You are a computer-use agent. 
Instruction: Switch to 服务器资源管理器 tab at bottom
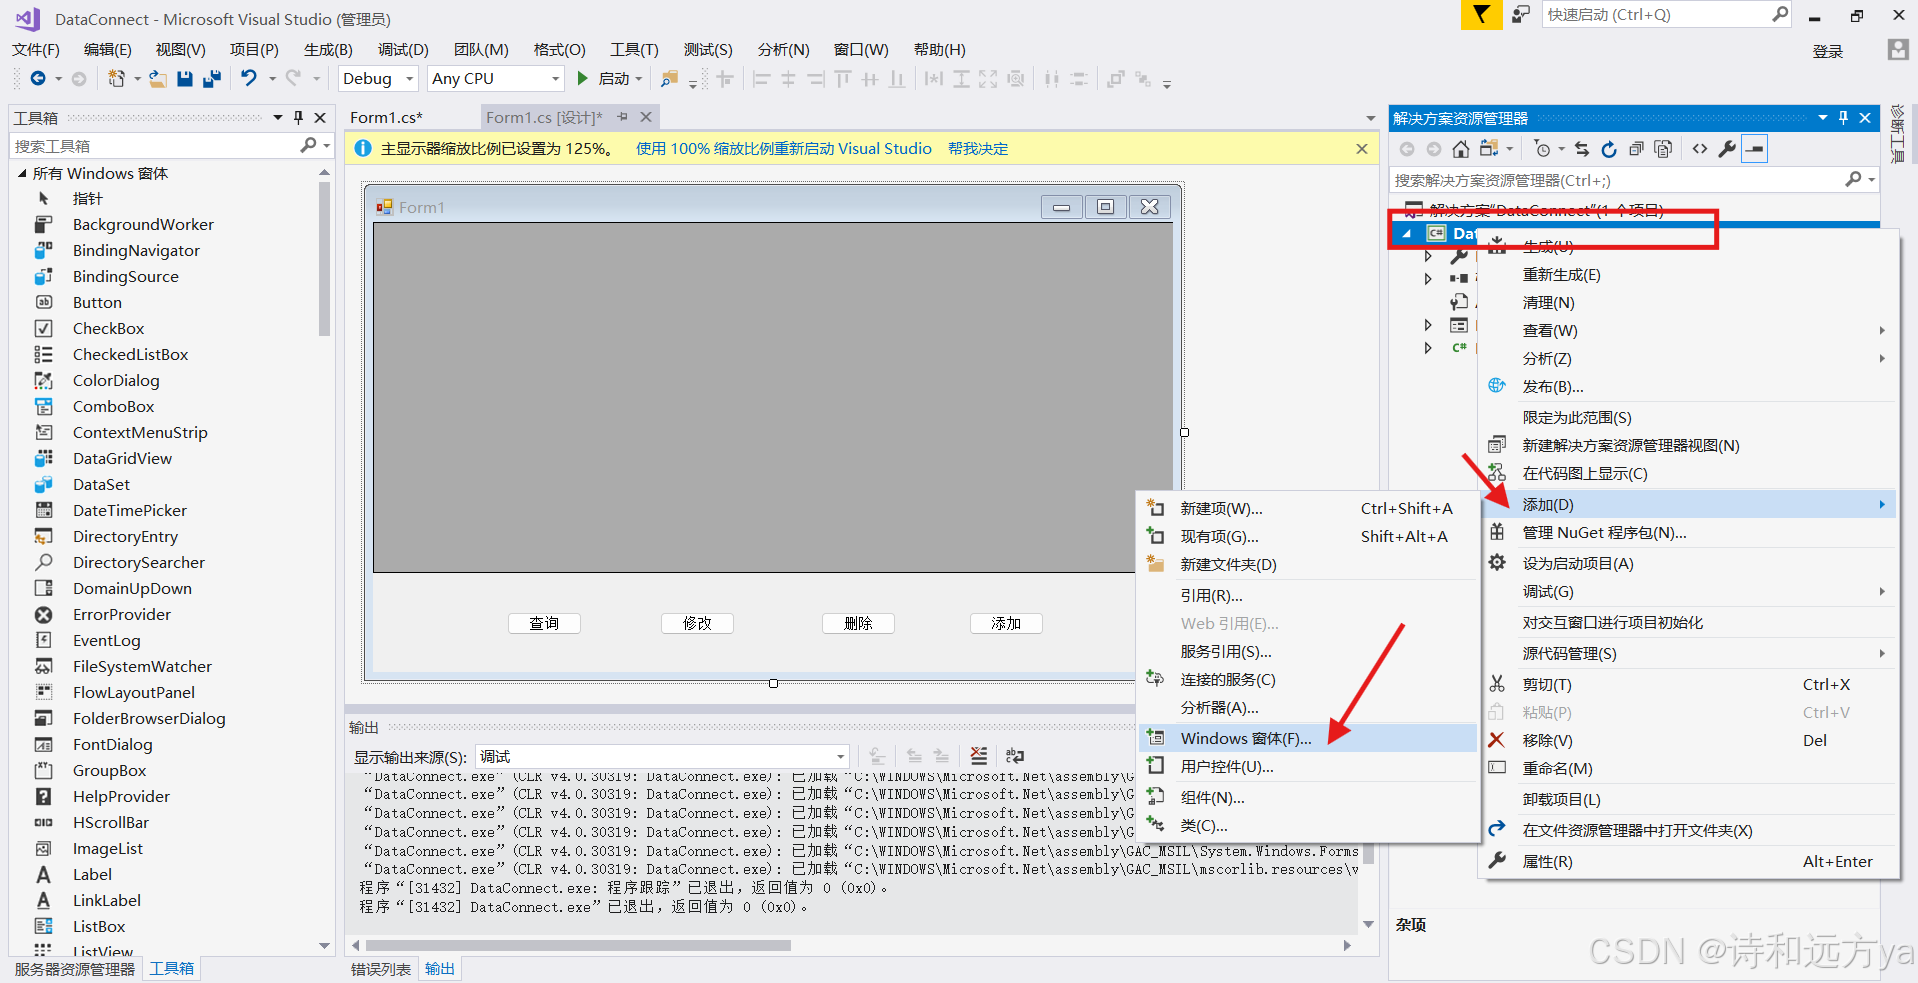tap(75, 969)
